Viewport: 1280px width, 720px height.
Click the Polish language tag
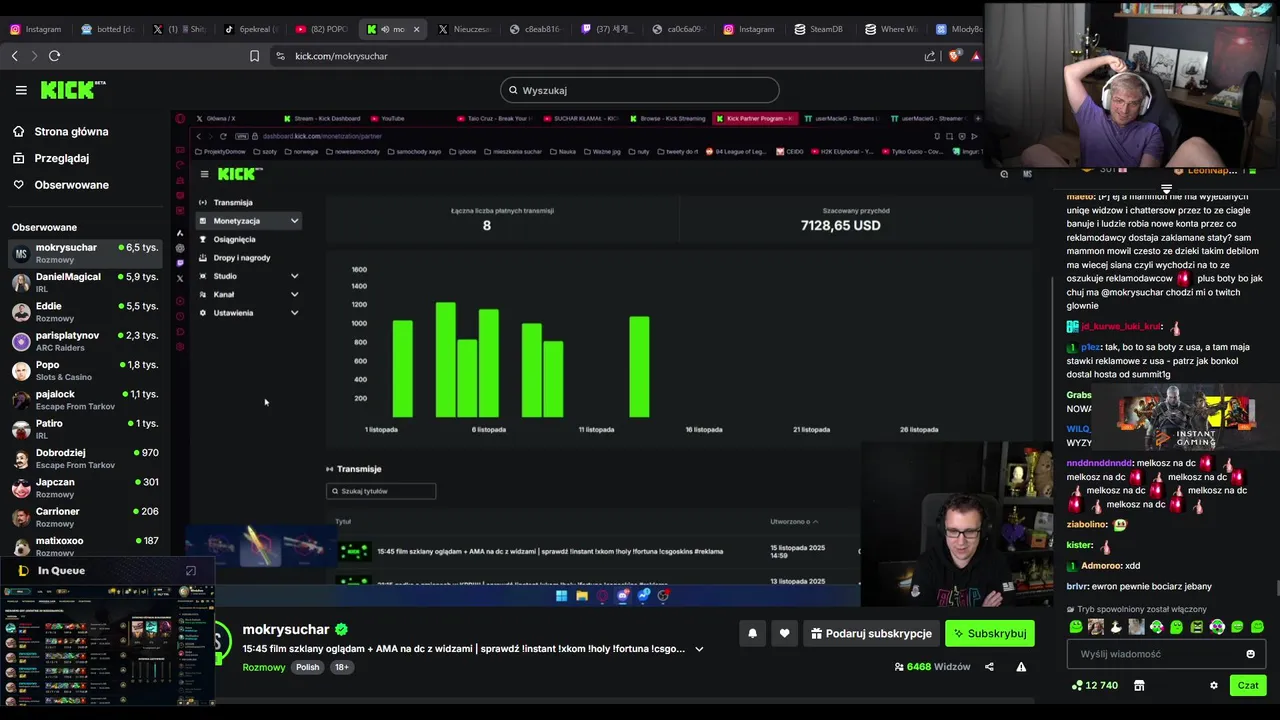308,667
